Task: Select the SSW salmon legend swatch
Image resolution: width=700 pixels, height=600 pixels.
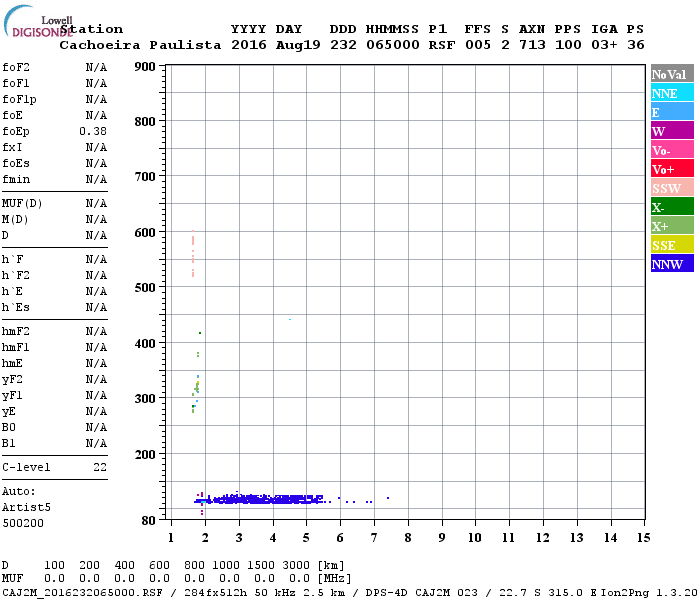Action: point(672,188)
